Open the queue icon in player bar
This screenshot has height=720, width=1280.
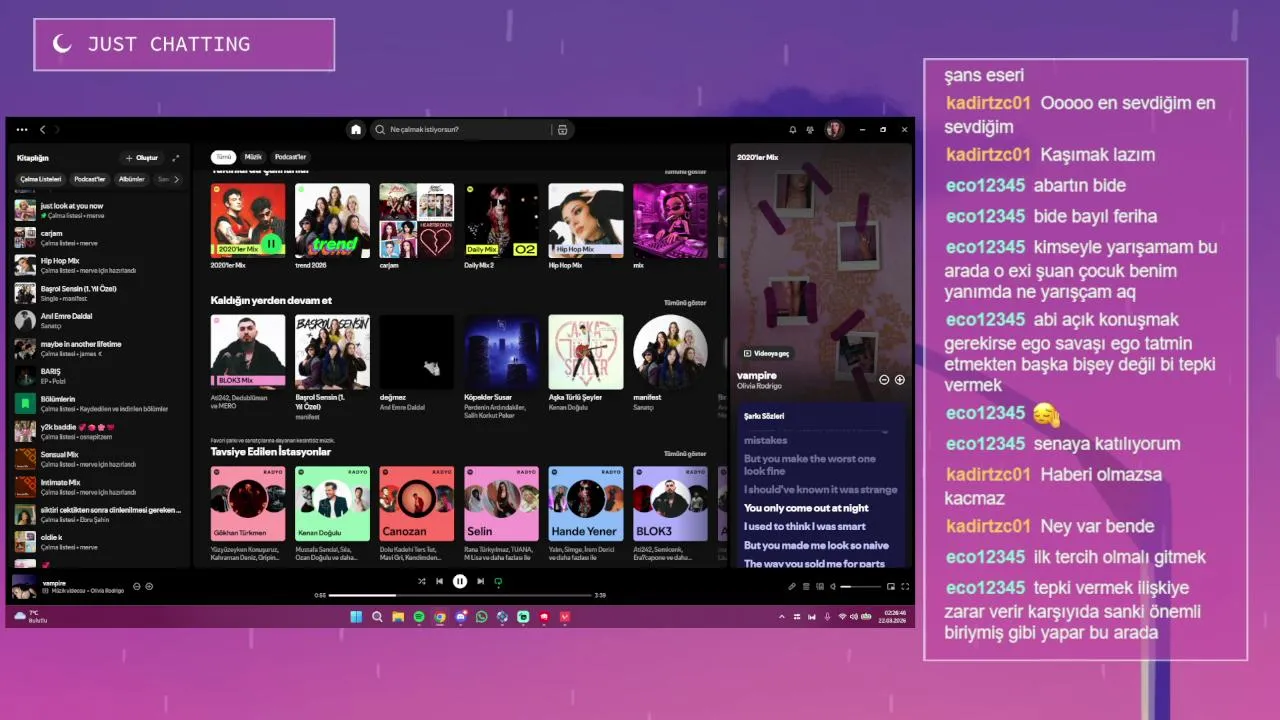806,586
